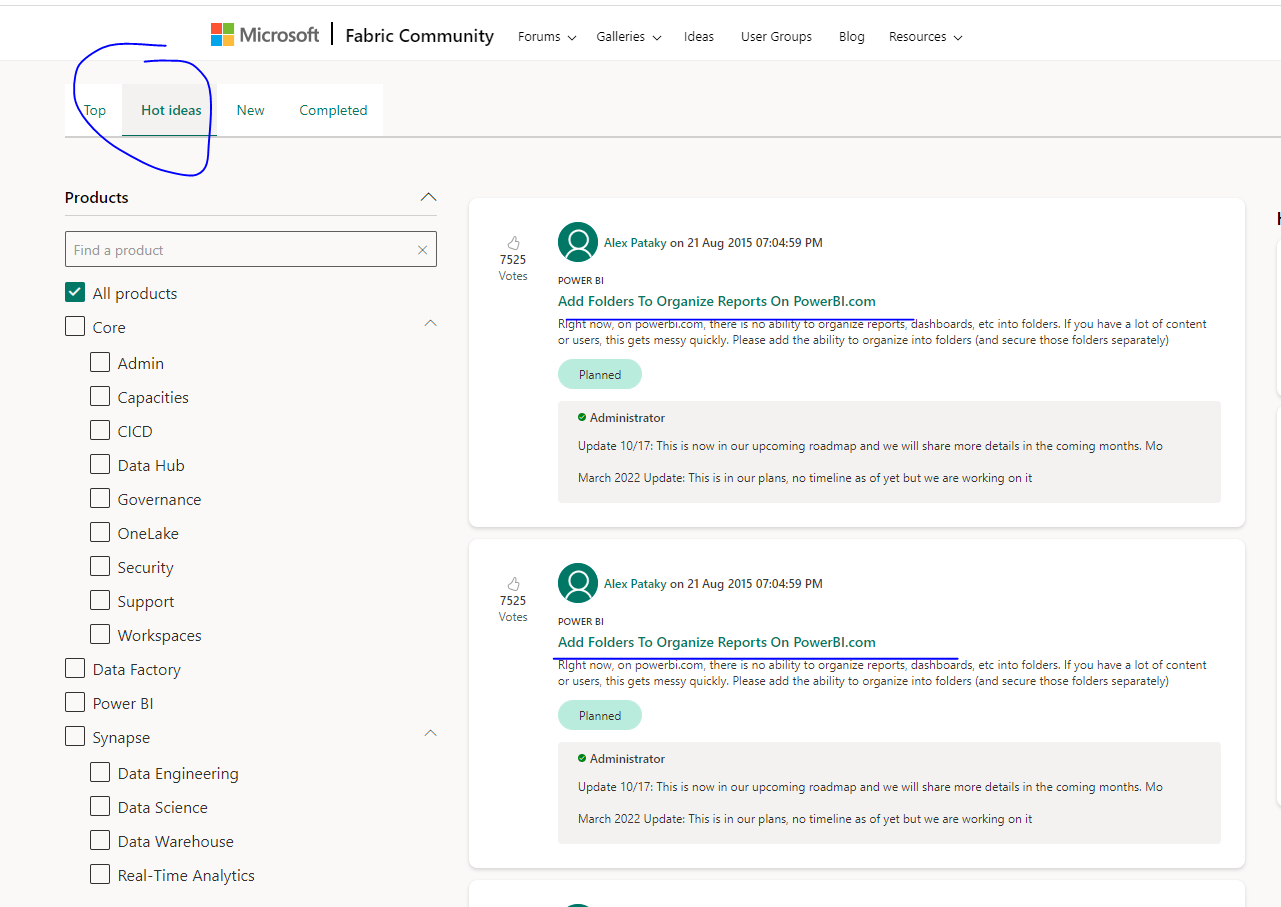
Task: Upvote the first Add Folders idea thumbs-up
Action: tap(513, 242)
